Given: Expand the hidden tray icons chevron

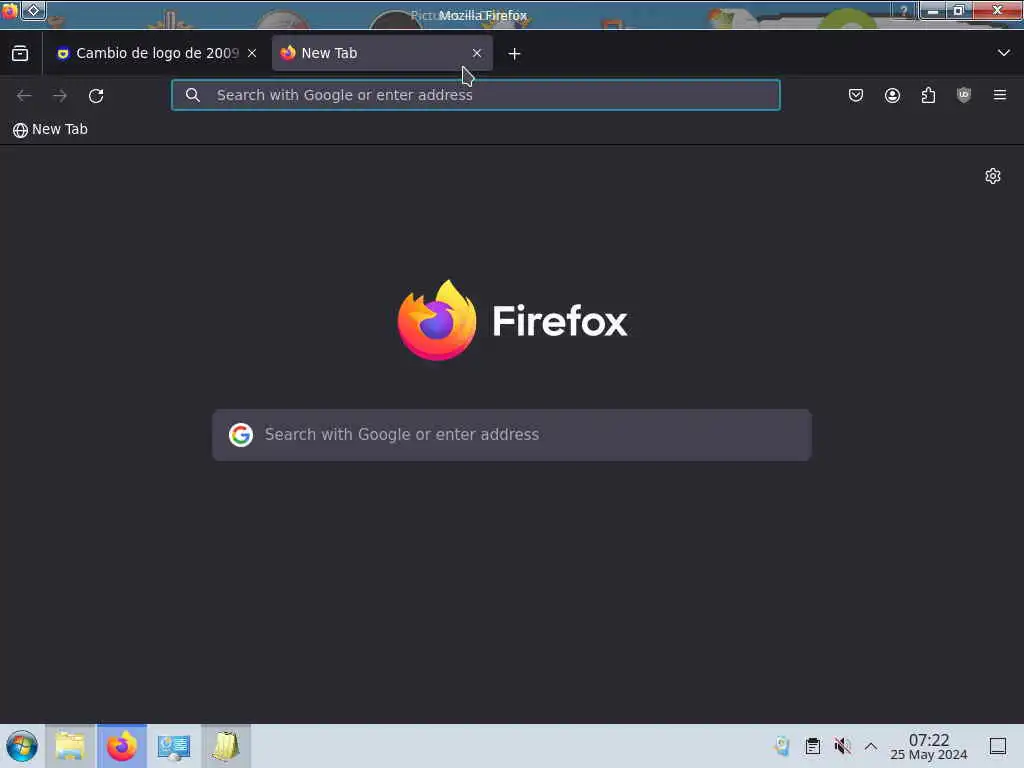Looking at the screenshot, I should click(871, 746).
